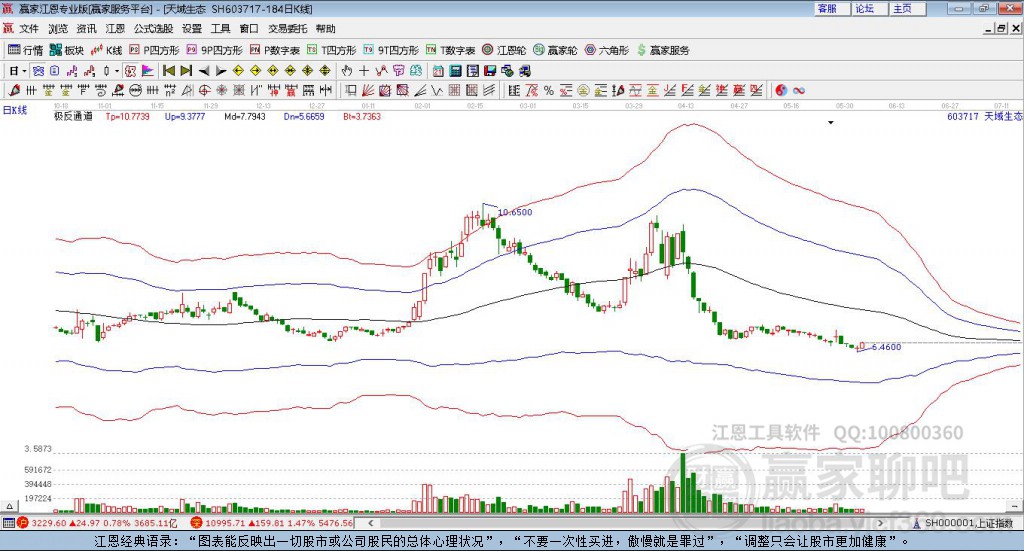Switch to the K线 candlestick chart
Image resolution: width=1024 pixels, height=551 pixels.
(106, 50)
